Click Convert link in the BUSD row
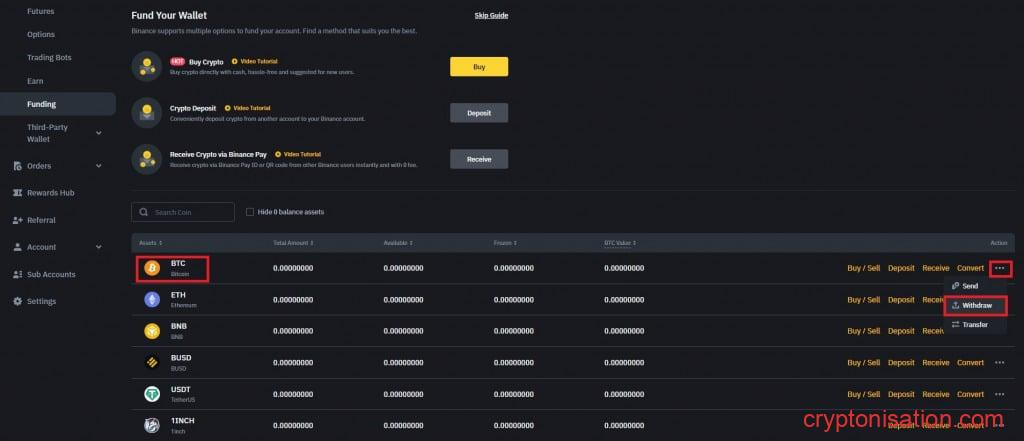This screenshot has height=441, width=1024. [x=970, y=363]
